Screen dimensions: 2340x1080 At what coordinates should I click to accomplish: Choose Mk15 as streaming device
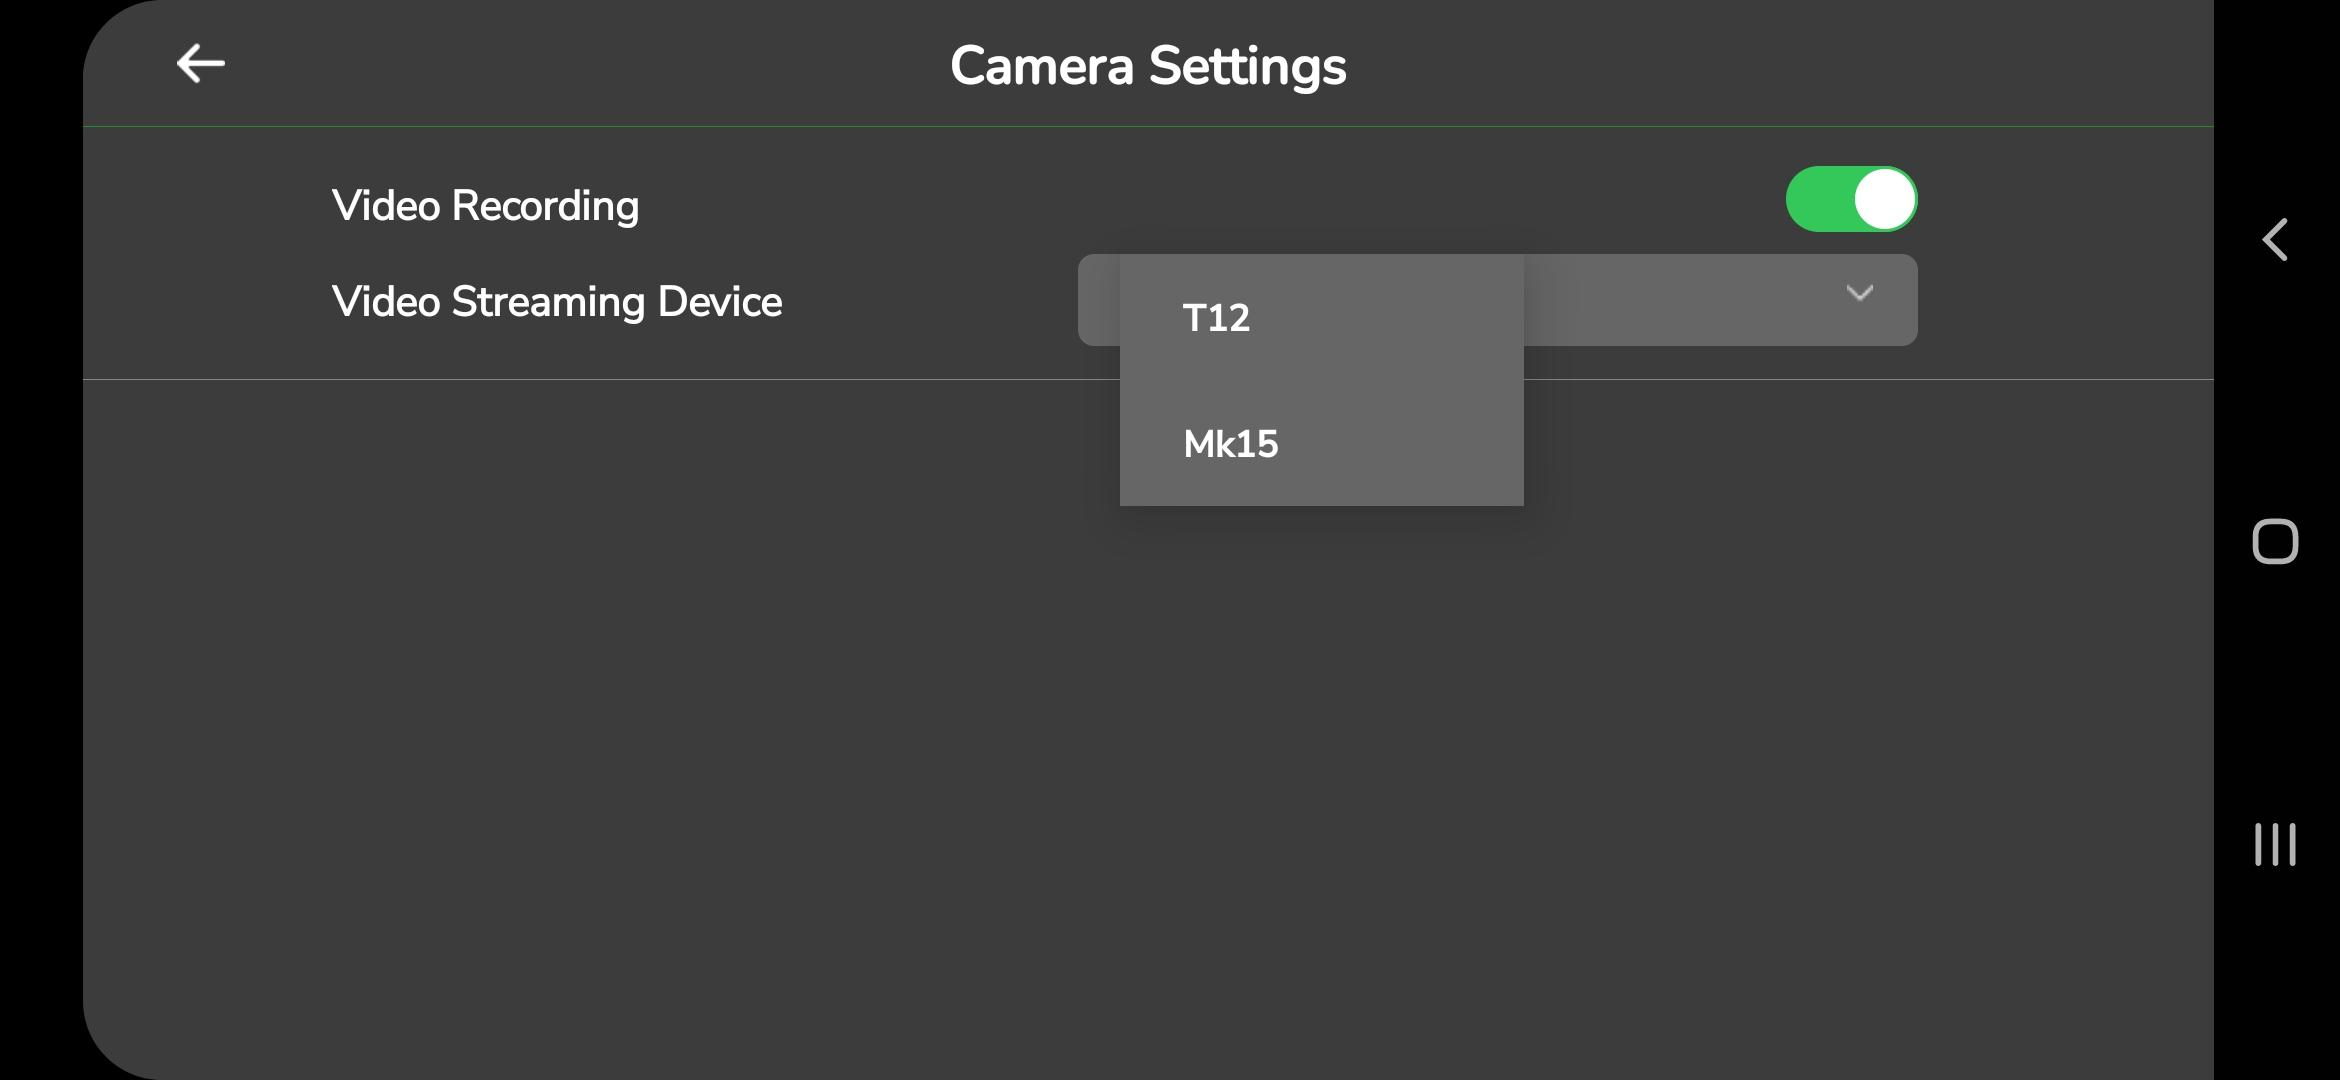1321,444
